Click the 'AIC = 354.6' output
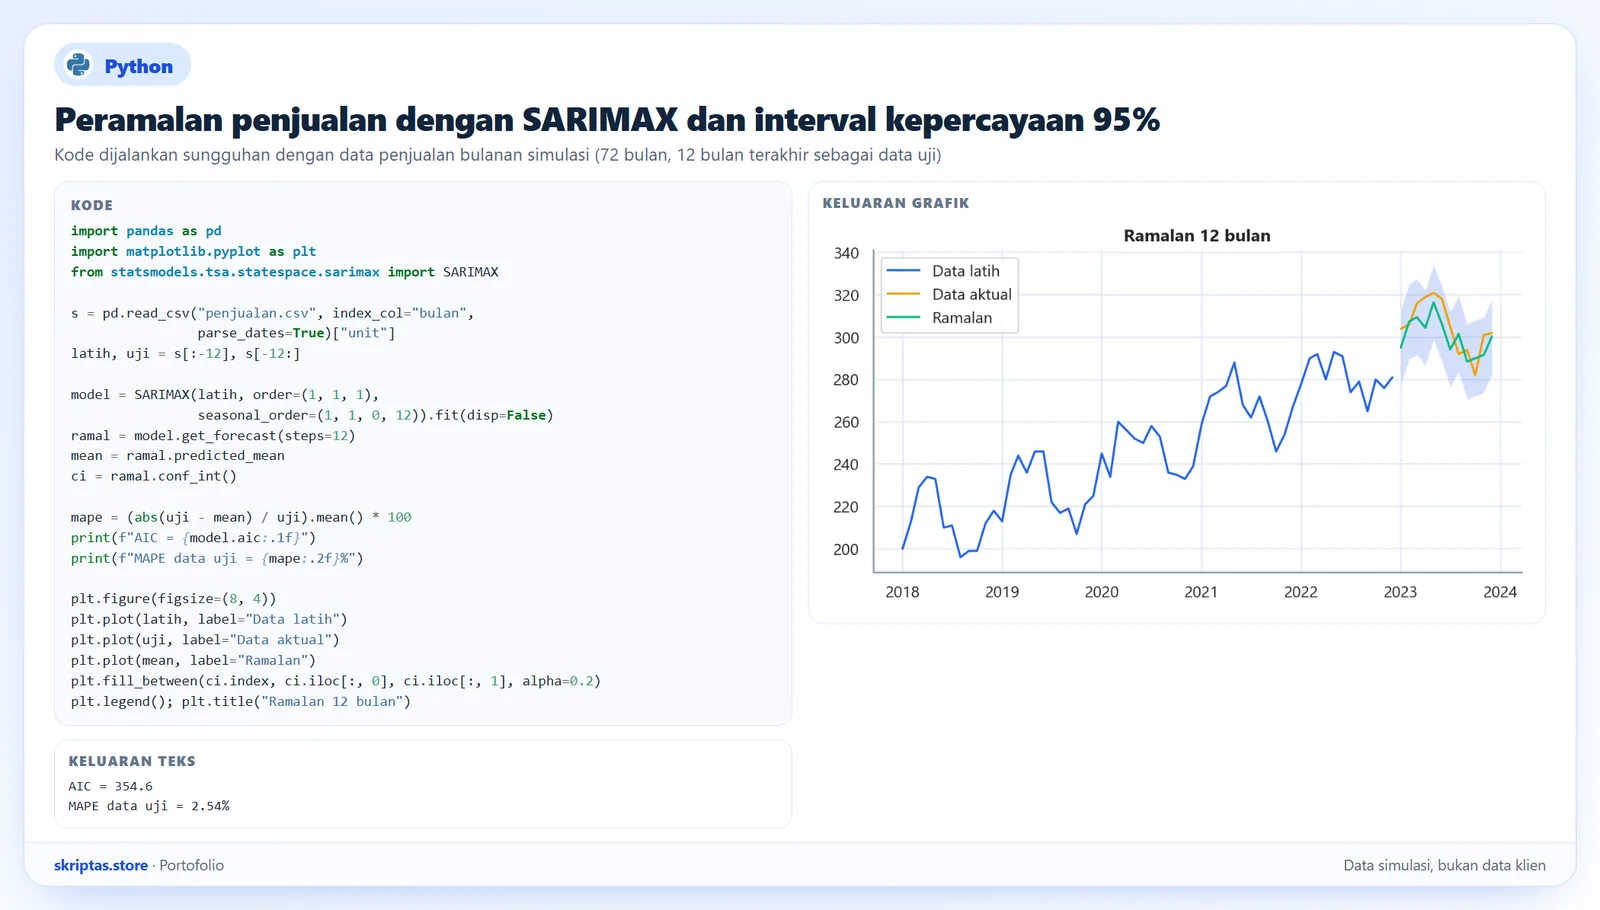This screenshot has width=1600, height=910. (111, 786)
